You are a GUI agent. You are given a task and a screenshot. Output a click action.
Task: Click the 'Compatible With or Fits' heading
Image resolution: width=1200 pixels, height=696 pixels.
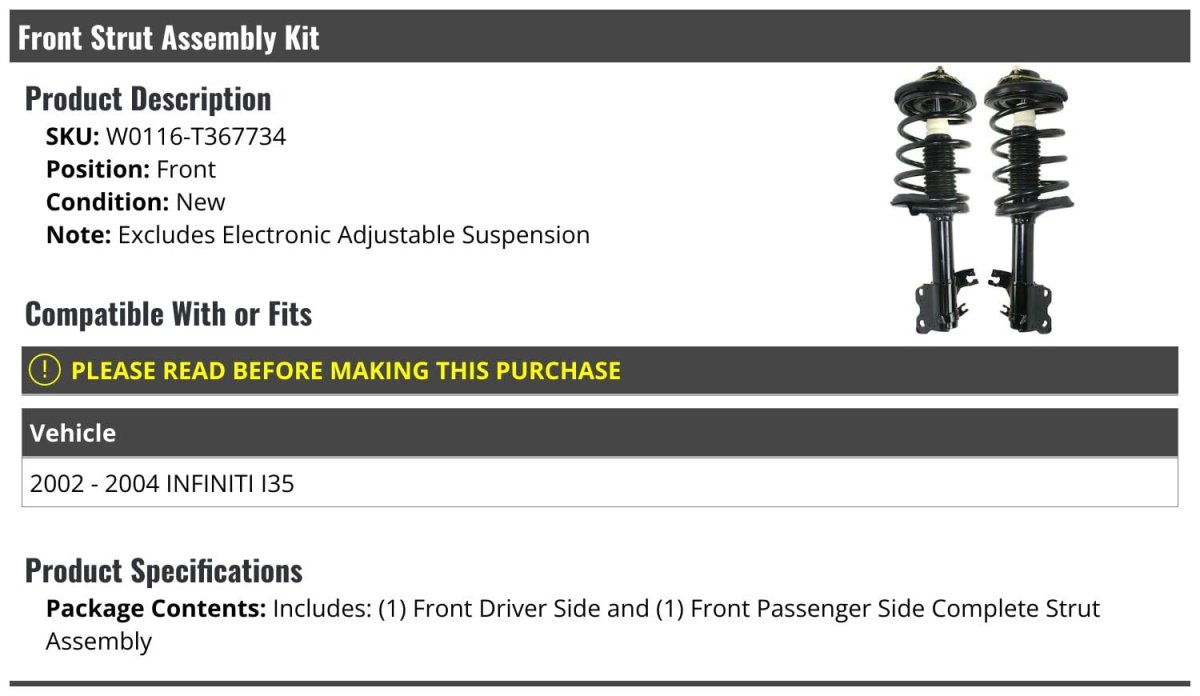(168, 314)
